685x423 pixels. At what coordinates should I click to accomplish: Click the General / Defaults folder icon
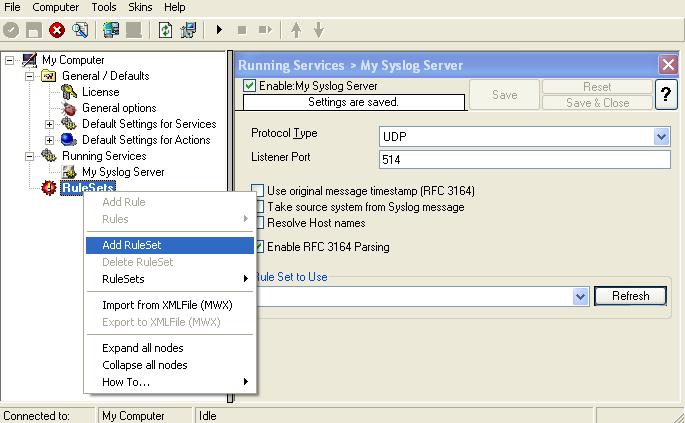tap(48, 76)
